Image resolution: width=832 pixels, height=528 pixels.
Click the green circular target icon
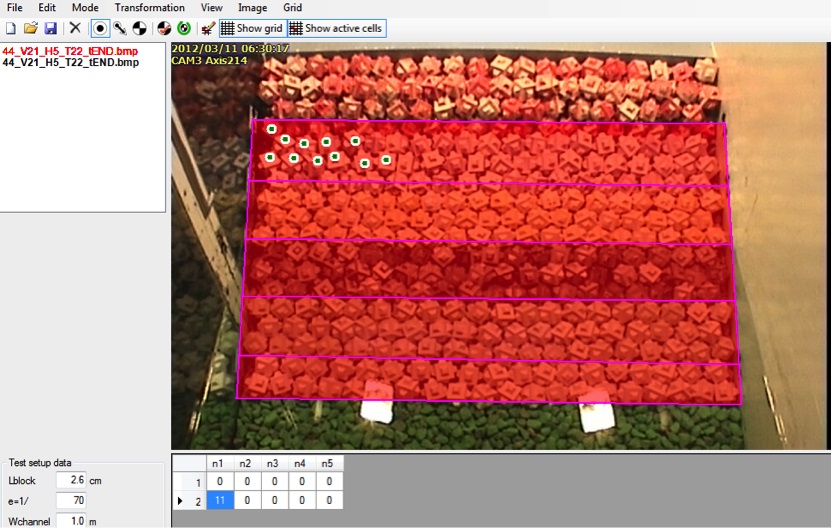coord(183,29)
